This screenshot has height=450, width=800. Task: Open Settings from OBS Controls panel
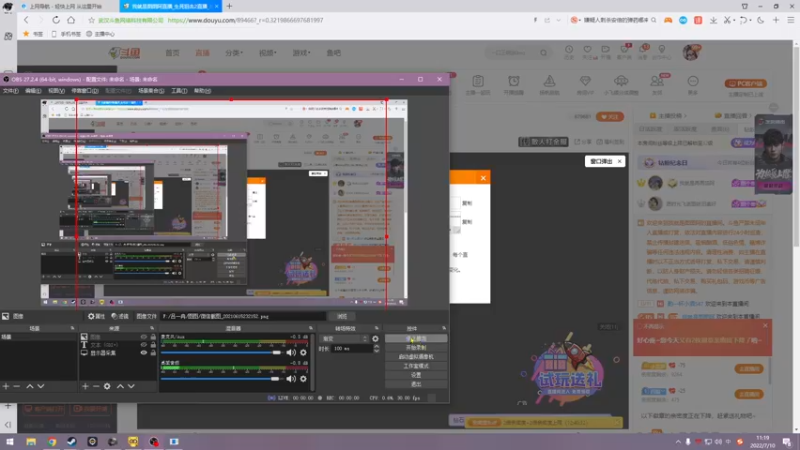416,375
